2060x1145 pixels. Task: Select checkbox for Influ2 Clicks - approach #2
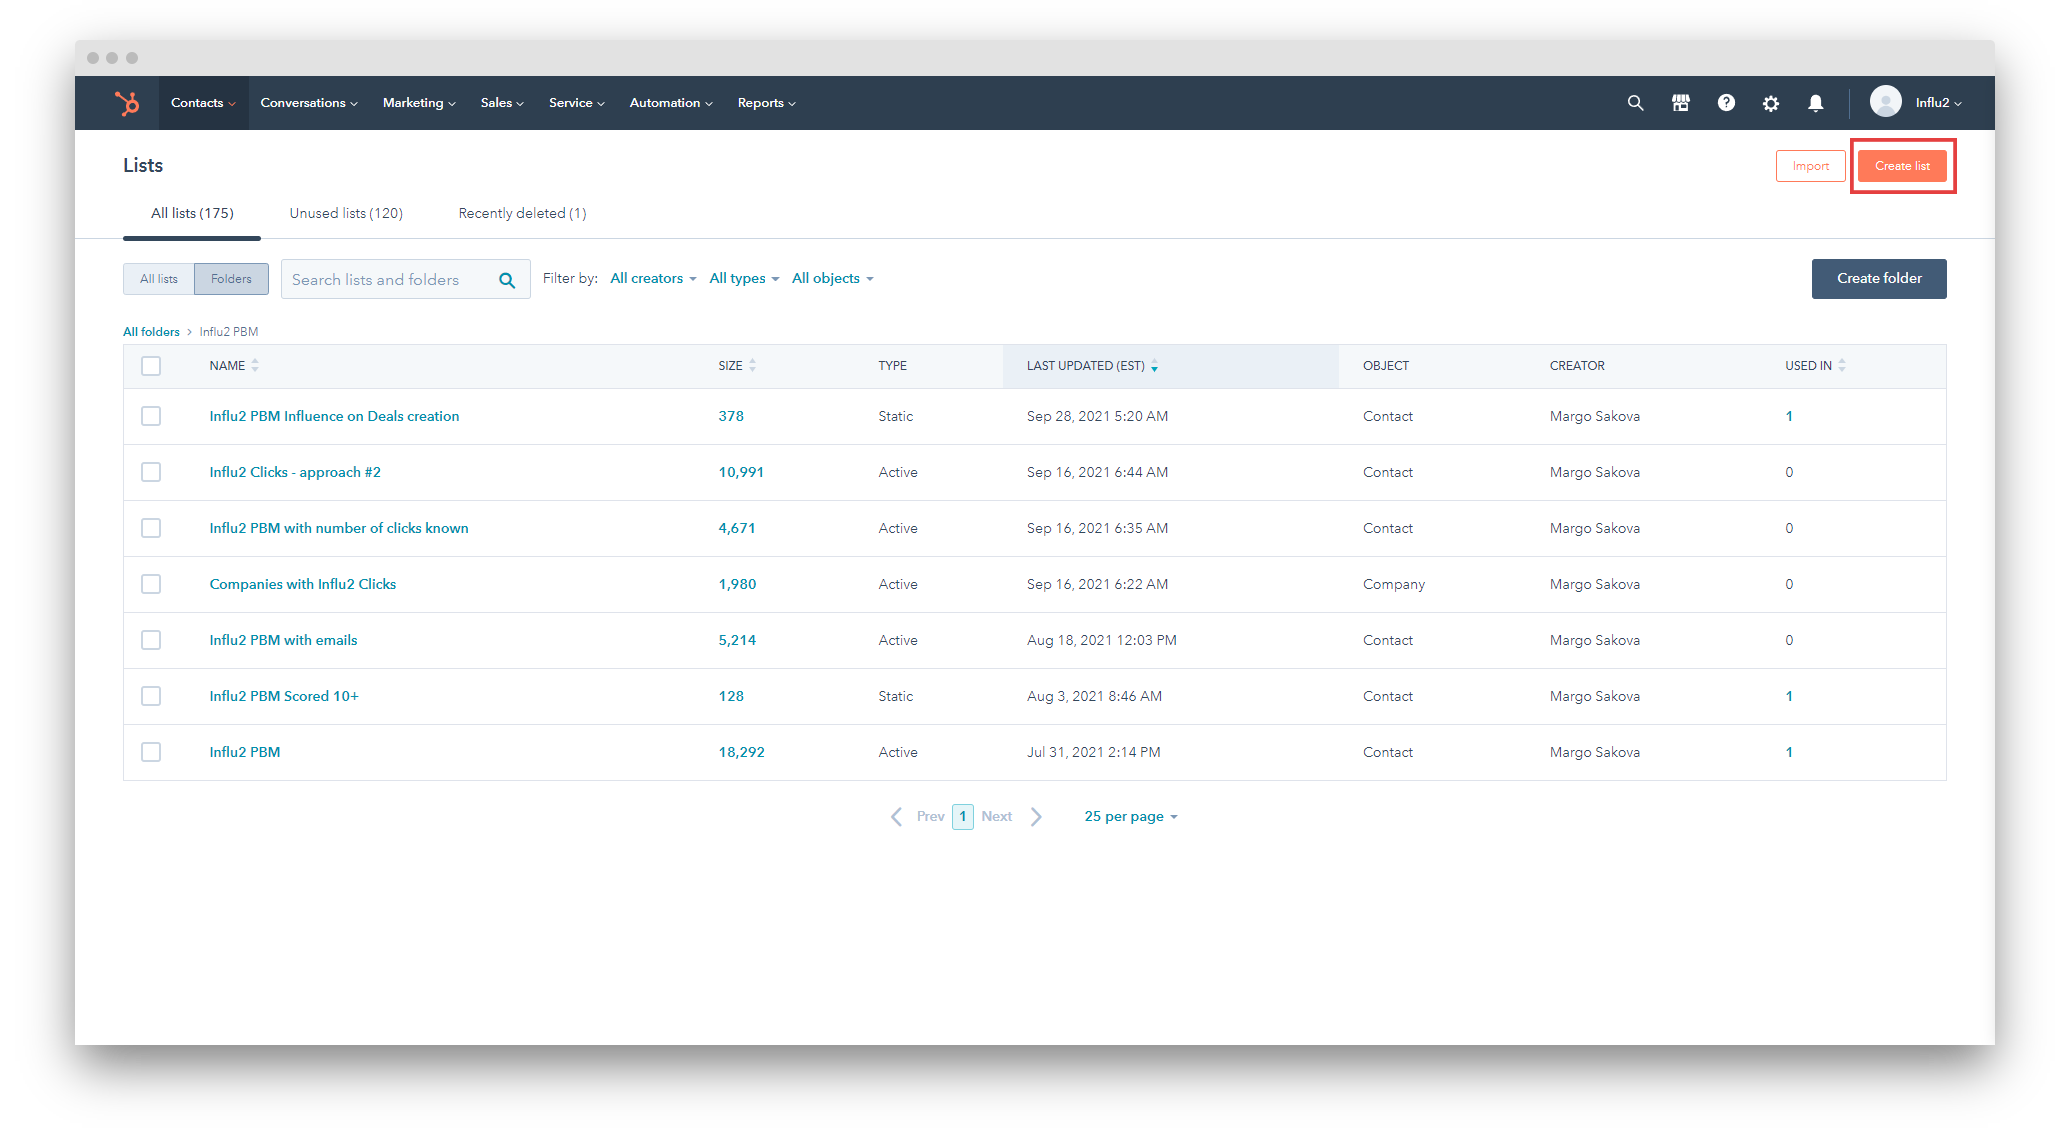click(x=151, y=472)
